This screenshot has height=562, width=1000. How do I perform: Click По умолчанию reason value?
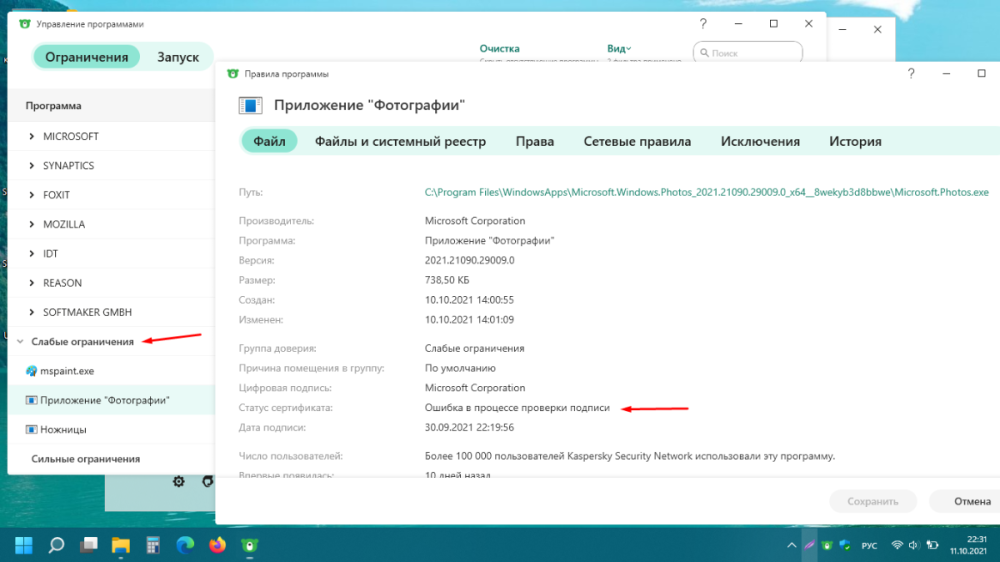pos(460,368)
